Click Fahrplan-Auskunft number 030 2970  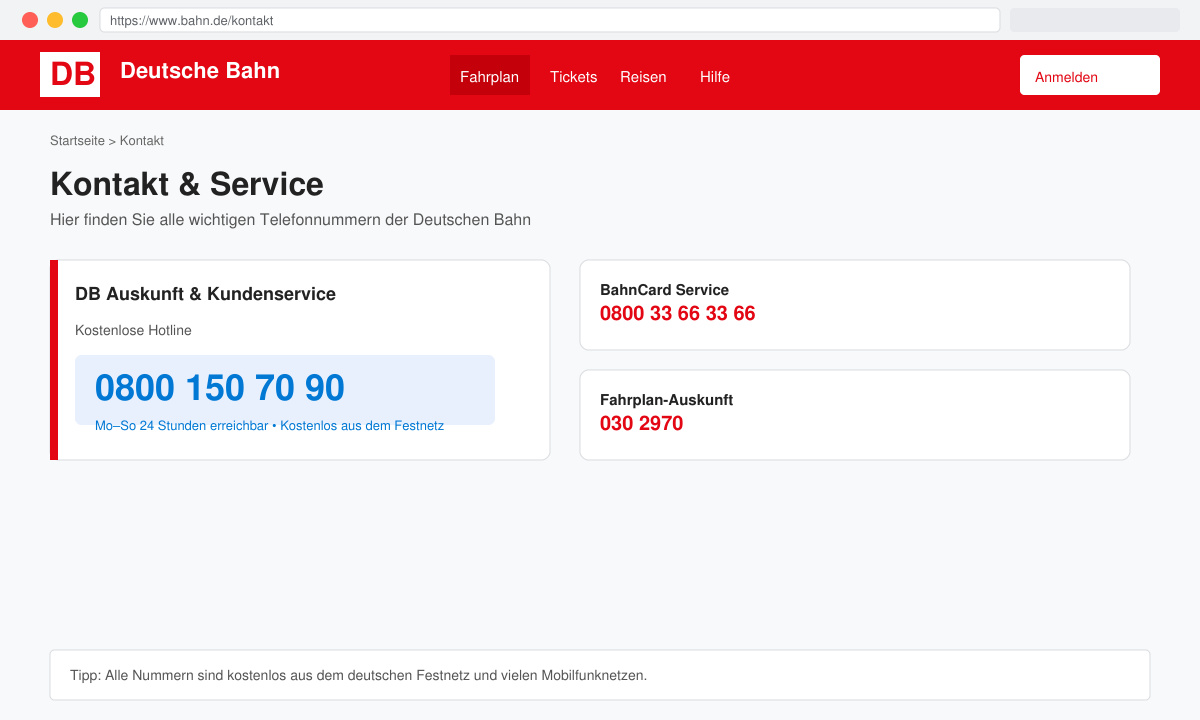click(x=641, y=423)
